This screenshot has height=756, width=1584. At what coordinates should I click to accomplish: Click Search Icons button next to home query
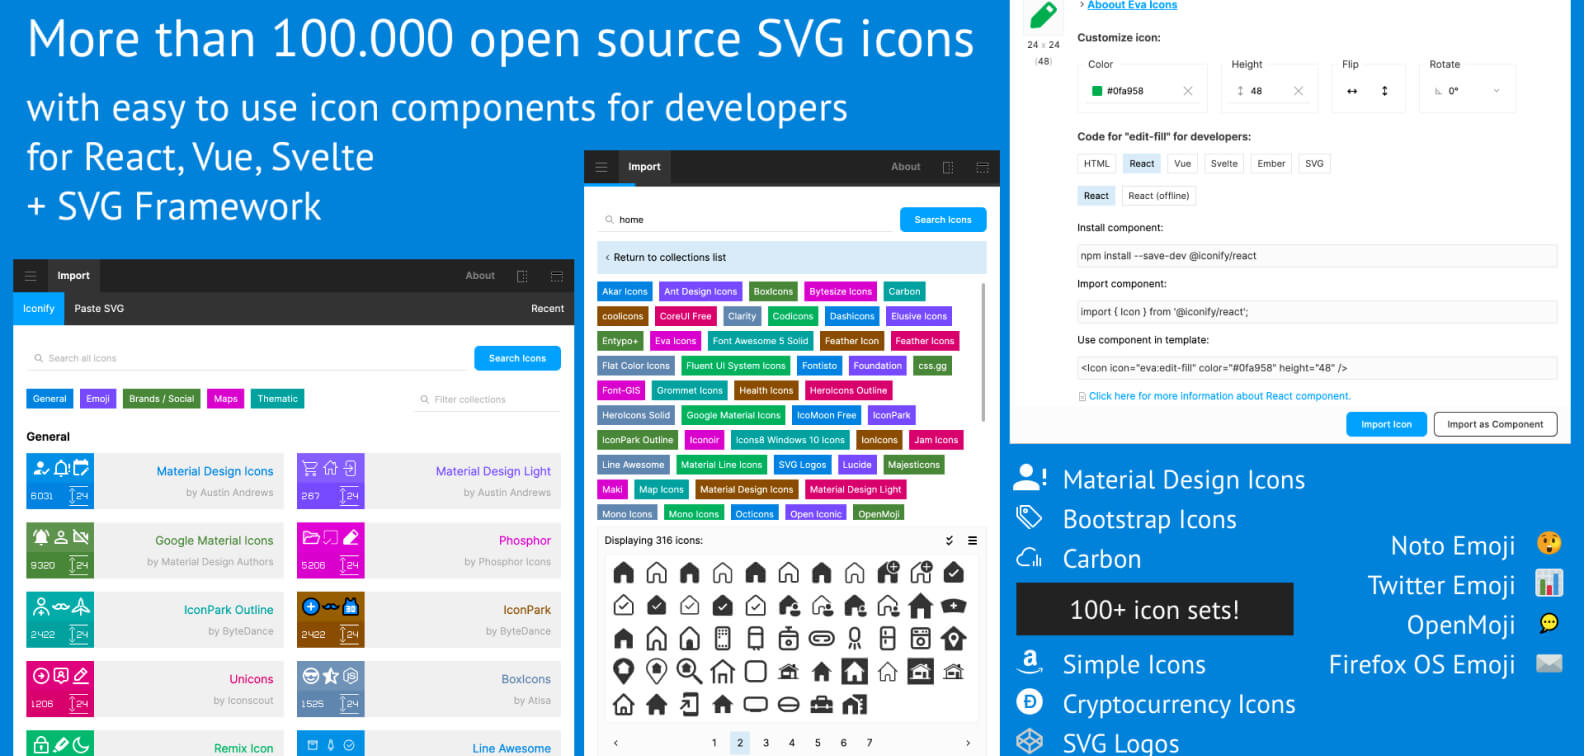click(943, 220)
